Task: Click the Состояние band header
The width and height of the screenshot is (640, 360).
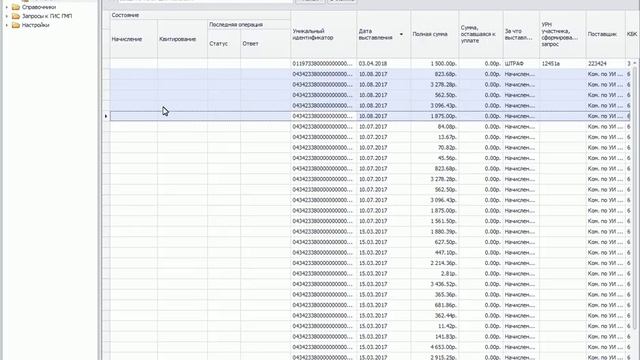Action: [x=200, y=15]
